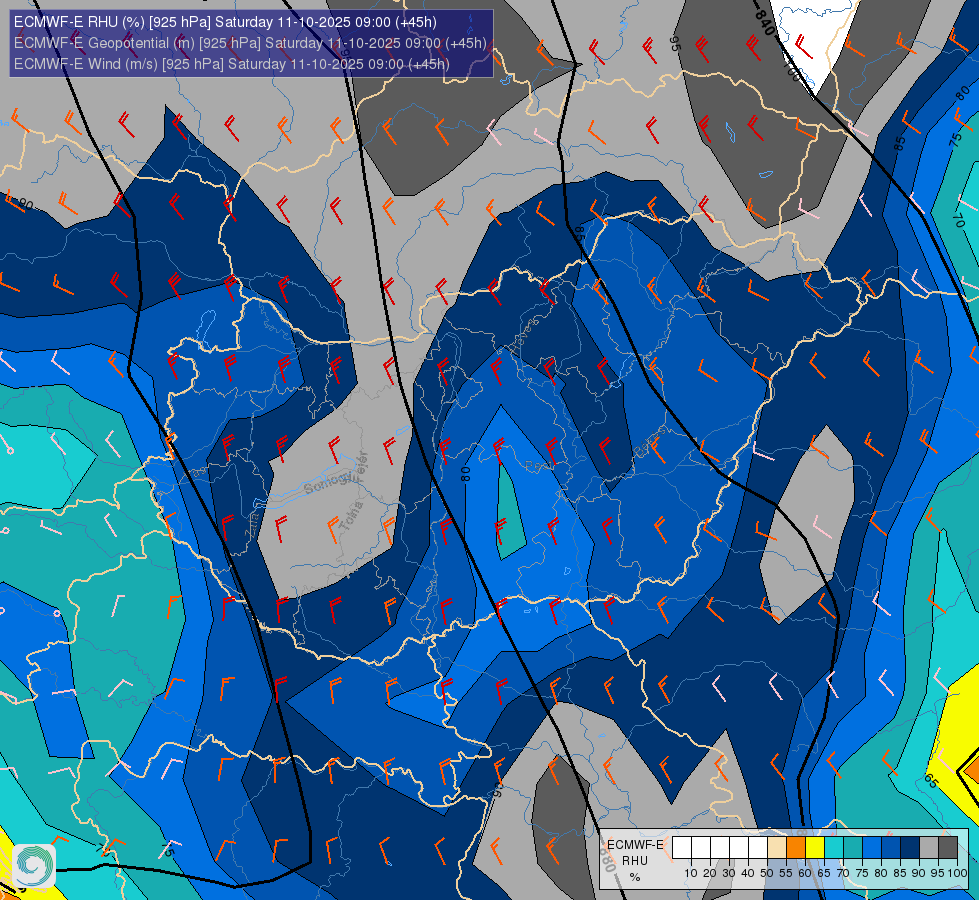Click the legend tick label 60

click(x=805, y=873)
